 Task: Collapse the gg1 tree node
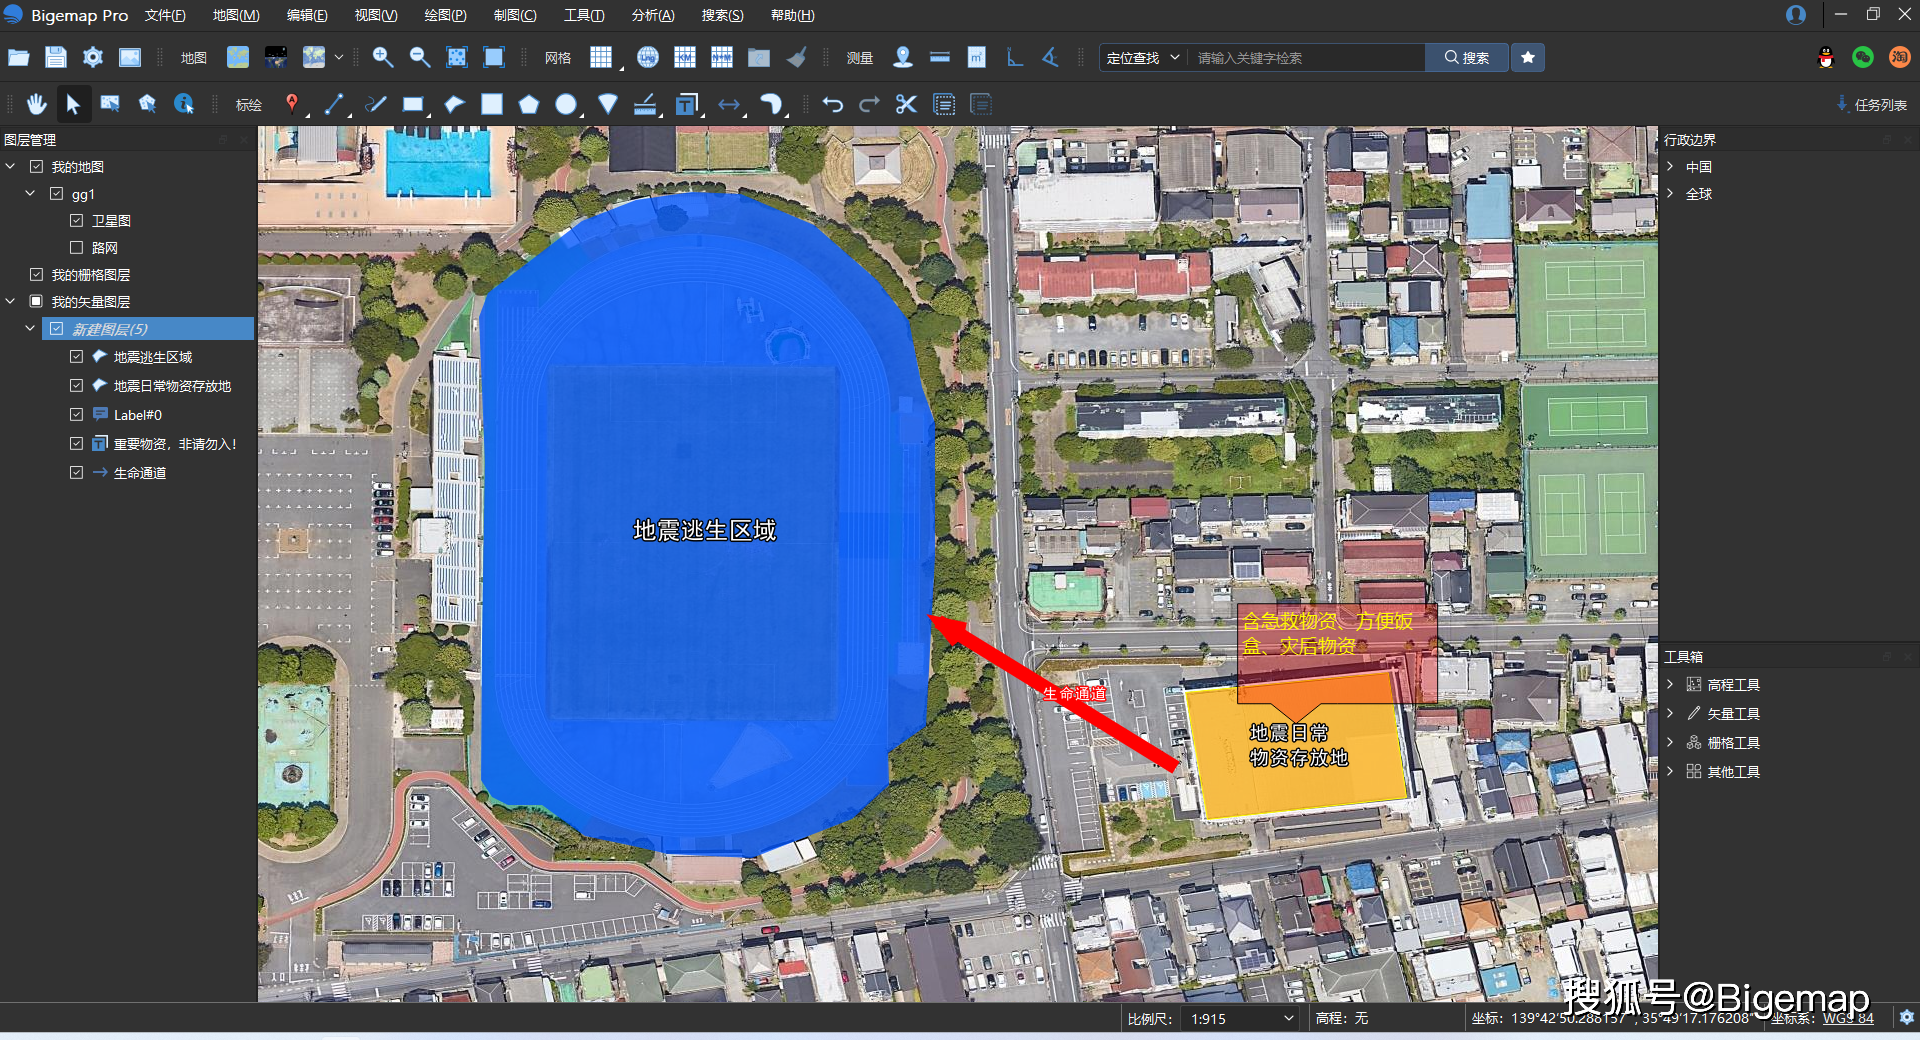pyautogui.click(x=30, y=194)
